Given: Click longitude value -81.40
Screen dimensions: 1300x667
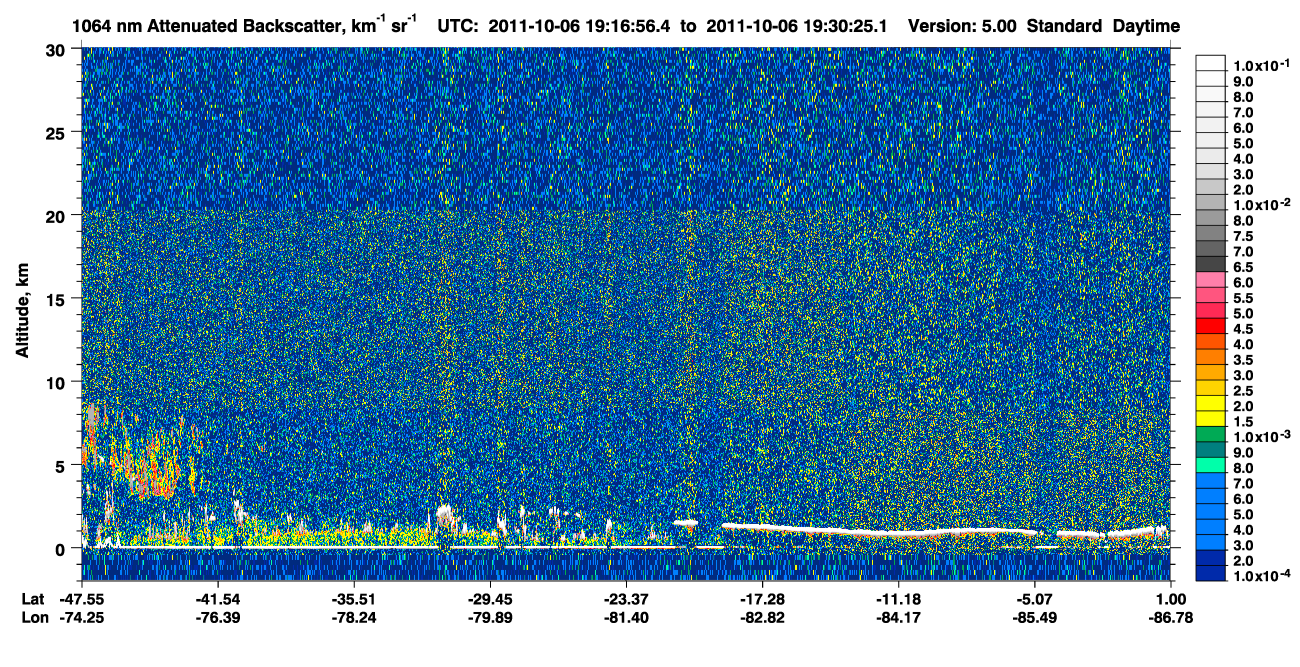Looking at the screenshot, I should [625, 617].
